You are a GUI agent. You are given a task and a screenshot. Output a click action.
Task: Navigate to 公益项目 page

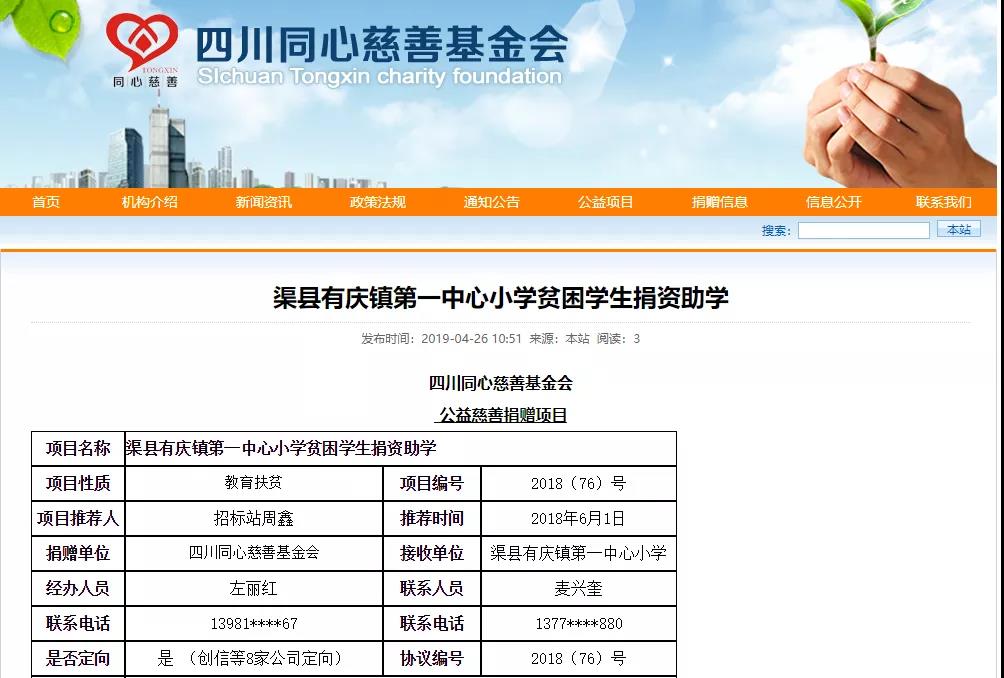606,202
